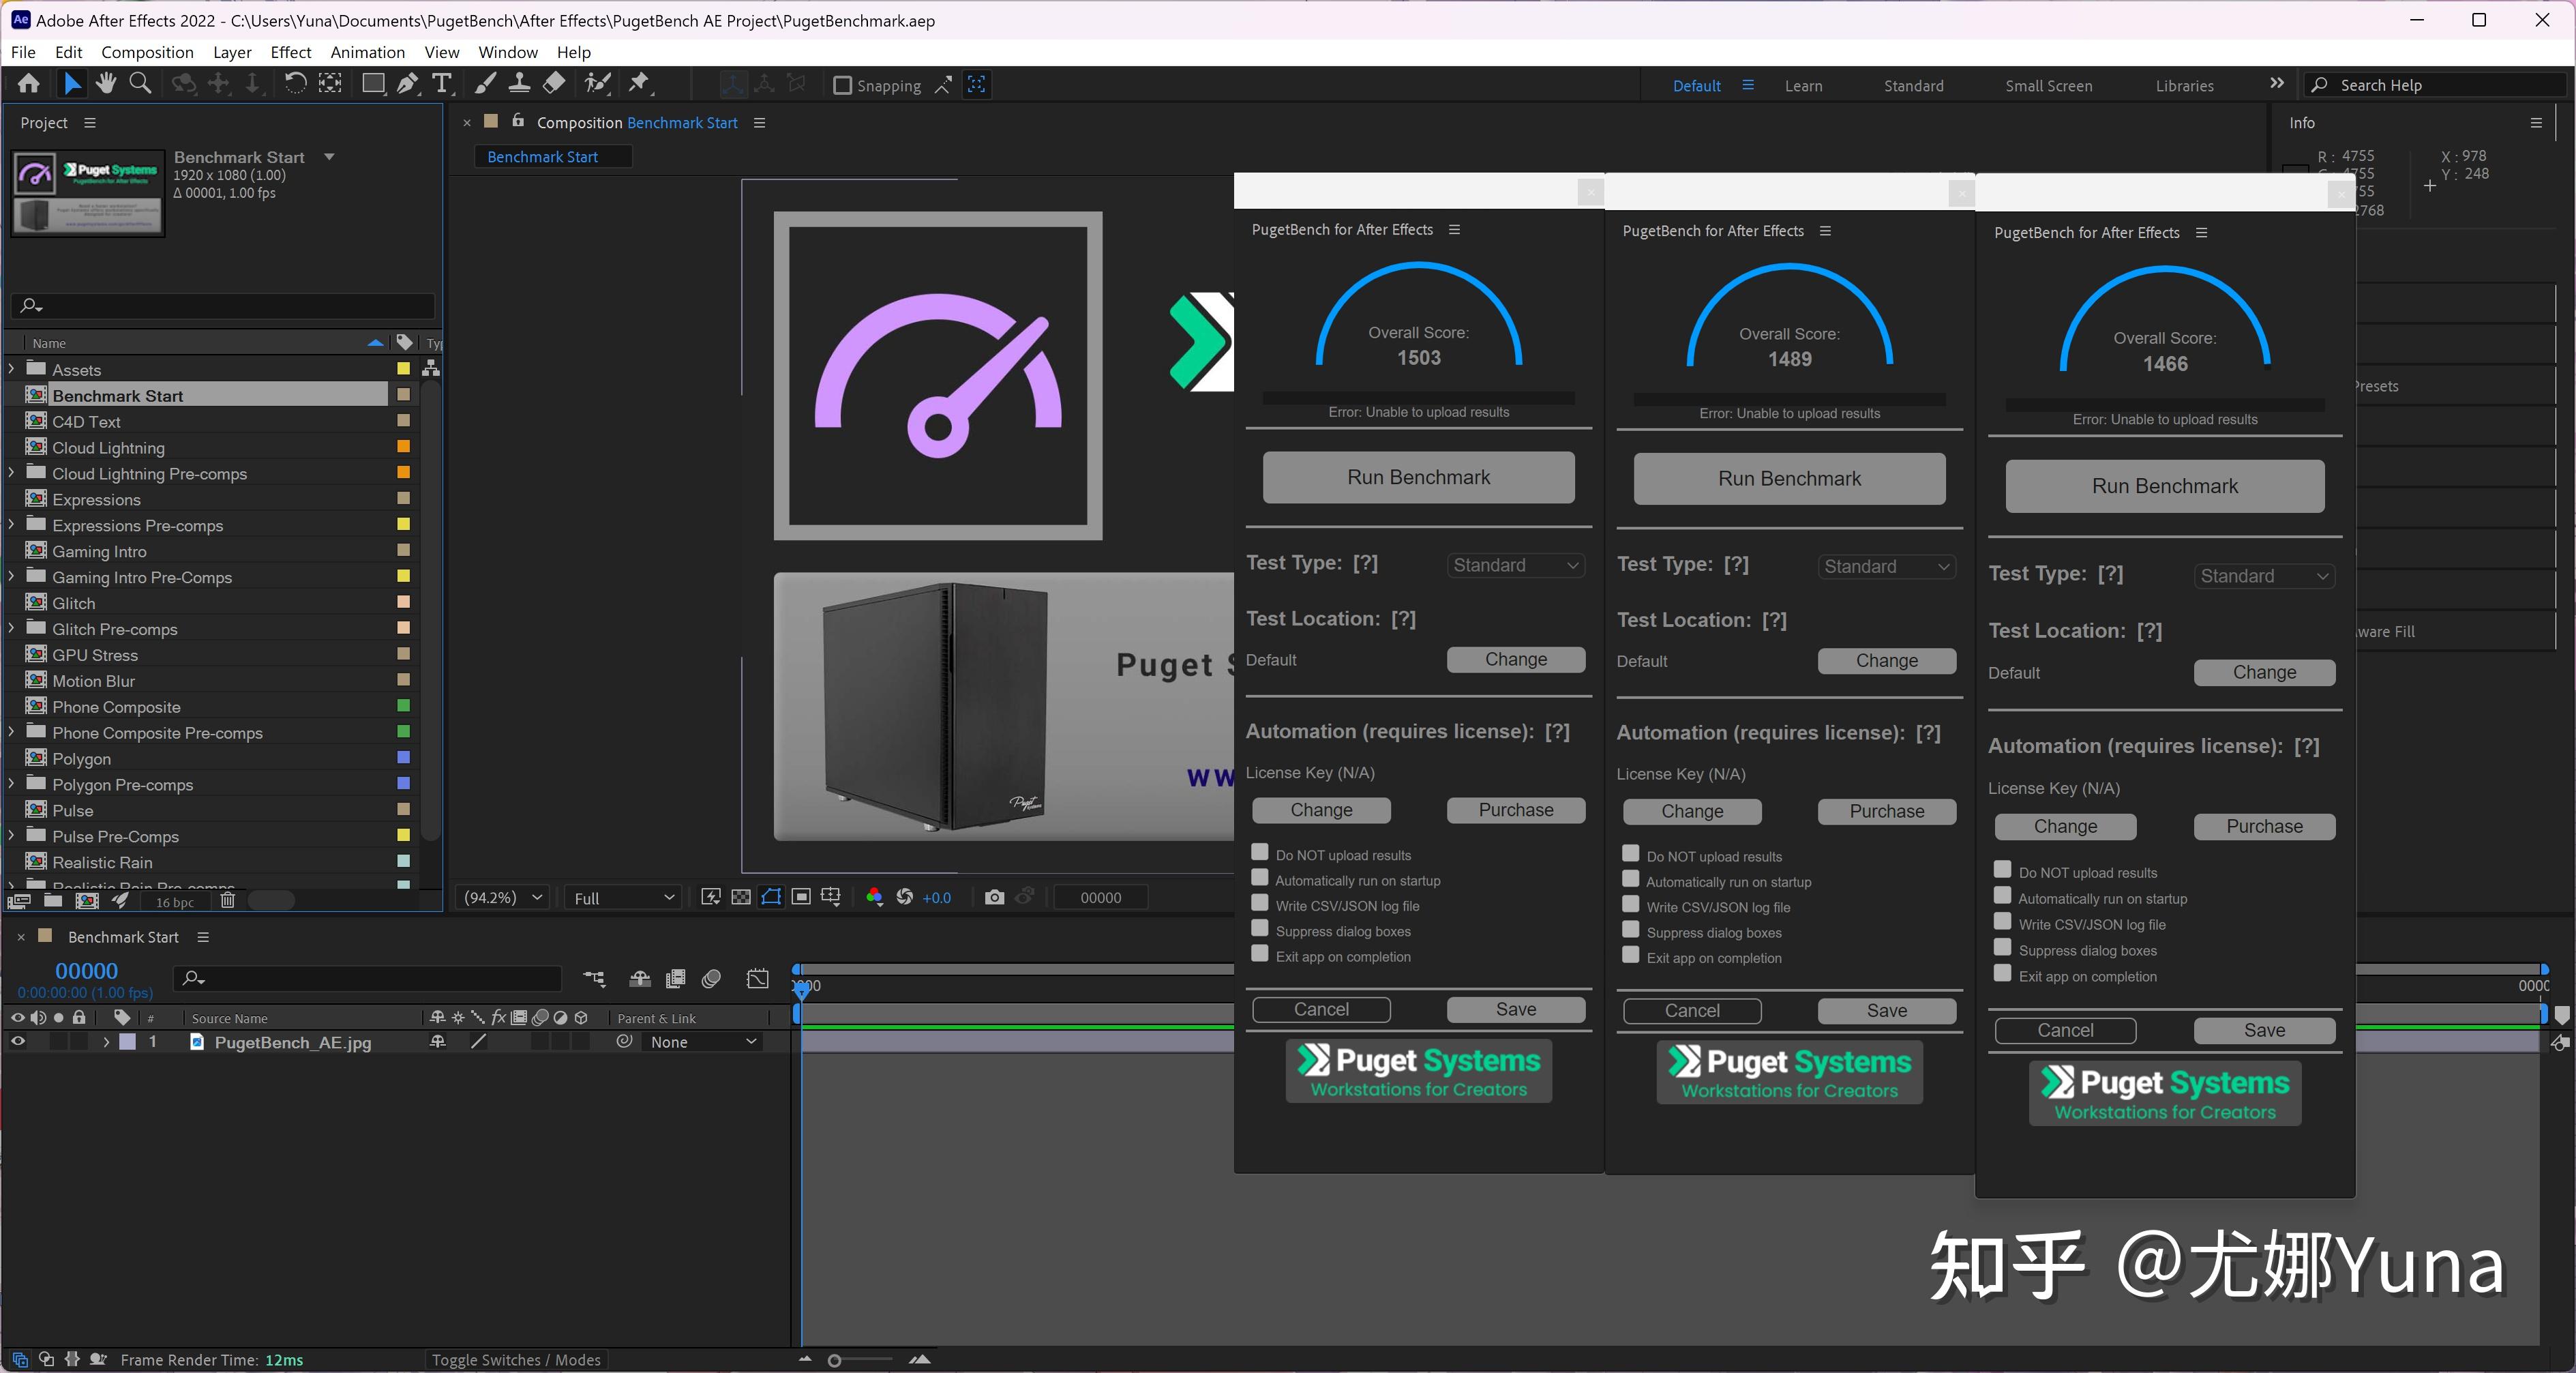Hide PugetBench_AE.jpg layer with eye toggle

18,1041
